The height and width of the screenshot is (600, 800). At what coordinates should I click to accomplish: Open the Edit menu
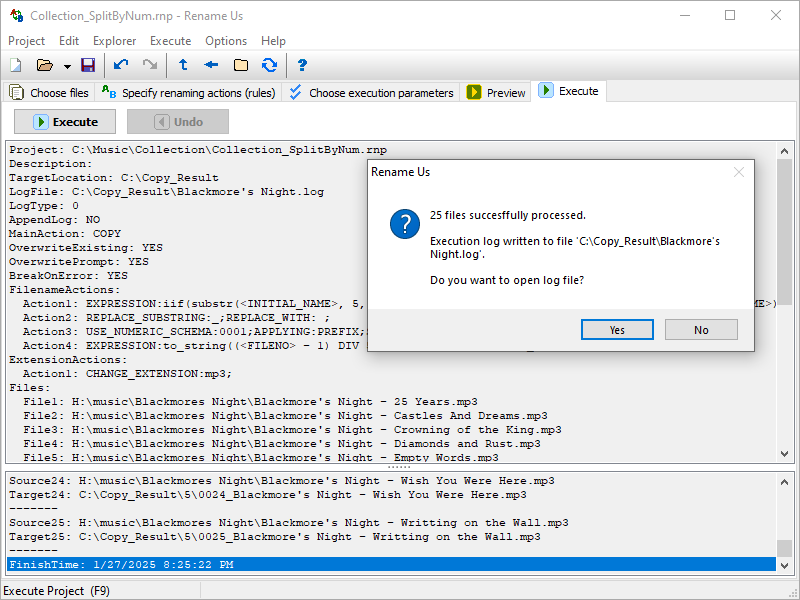tap(69, 41)
